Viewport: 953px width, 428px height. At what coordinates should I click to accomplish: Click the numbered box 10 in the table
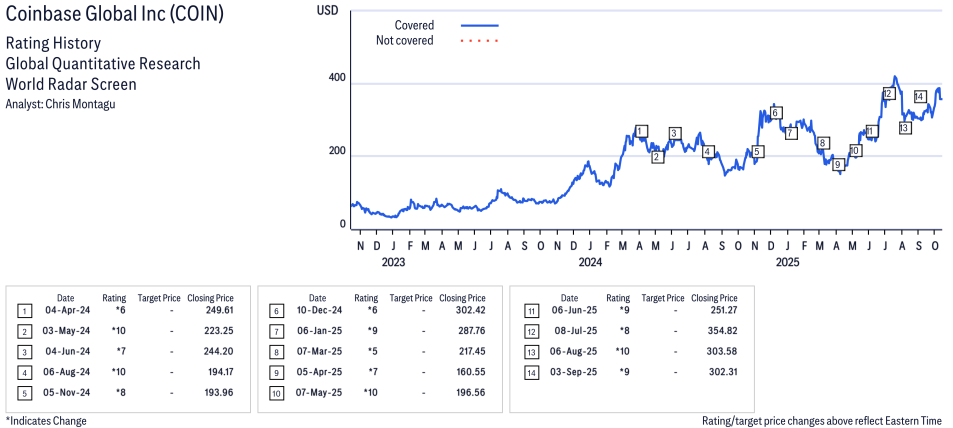pyautogui.click(x=276, y=392)
